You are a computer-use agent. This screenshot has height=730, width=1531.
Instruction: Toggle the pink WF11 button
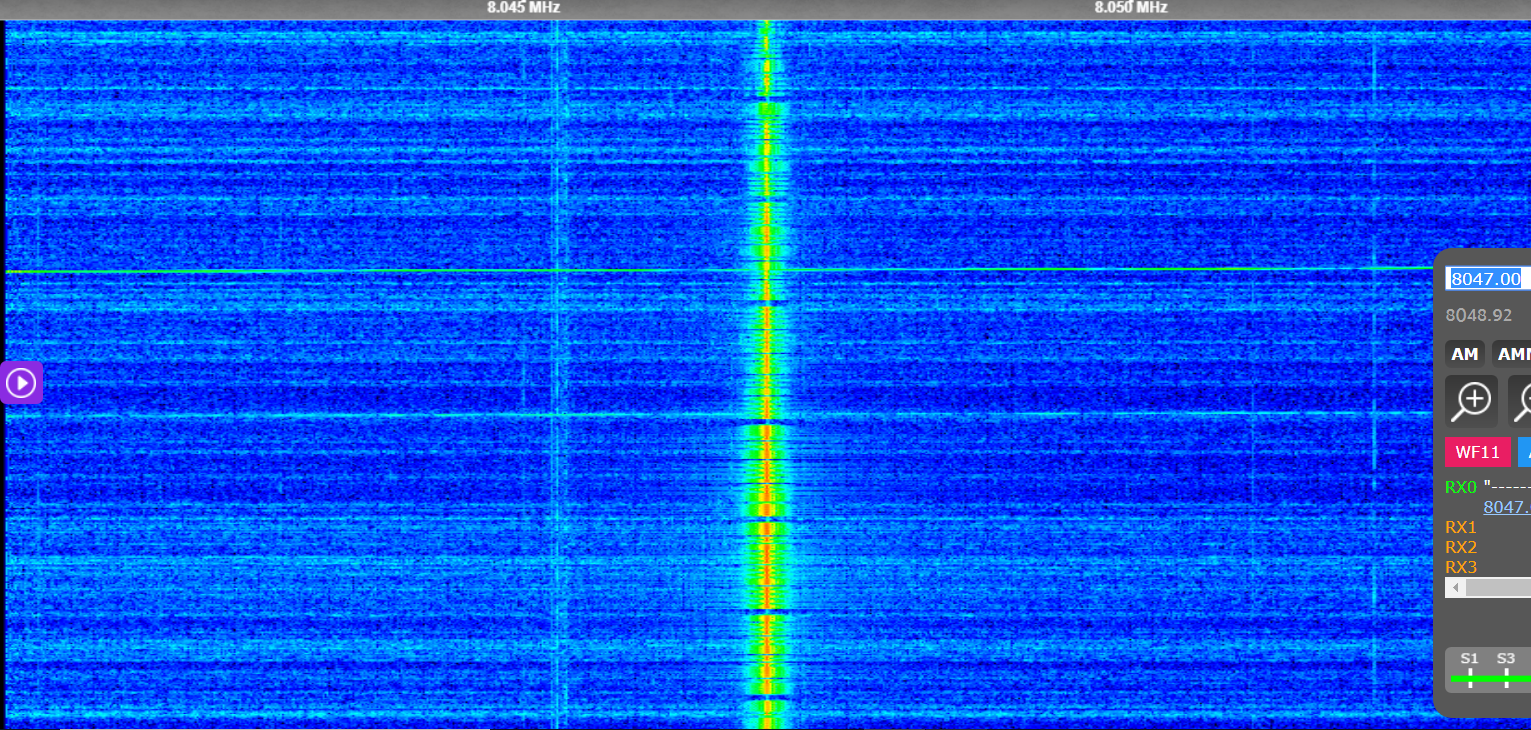click(x=1477, y=452)
